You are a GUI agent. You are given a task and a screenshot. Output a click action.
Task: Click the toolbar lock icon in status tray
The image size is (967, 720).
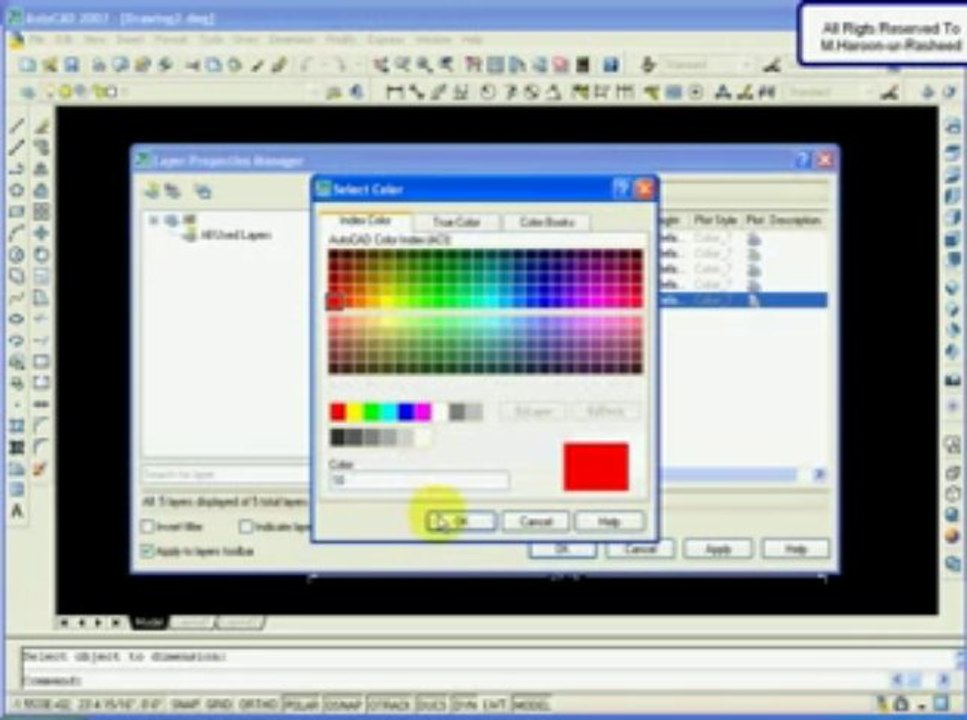[x=901, y=703]
